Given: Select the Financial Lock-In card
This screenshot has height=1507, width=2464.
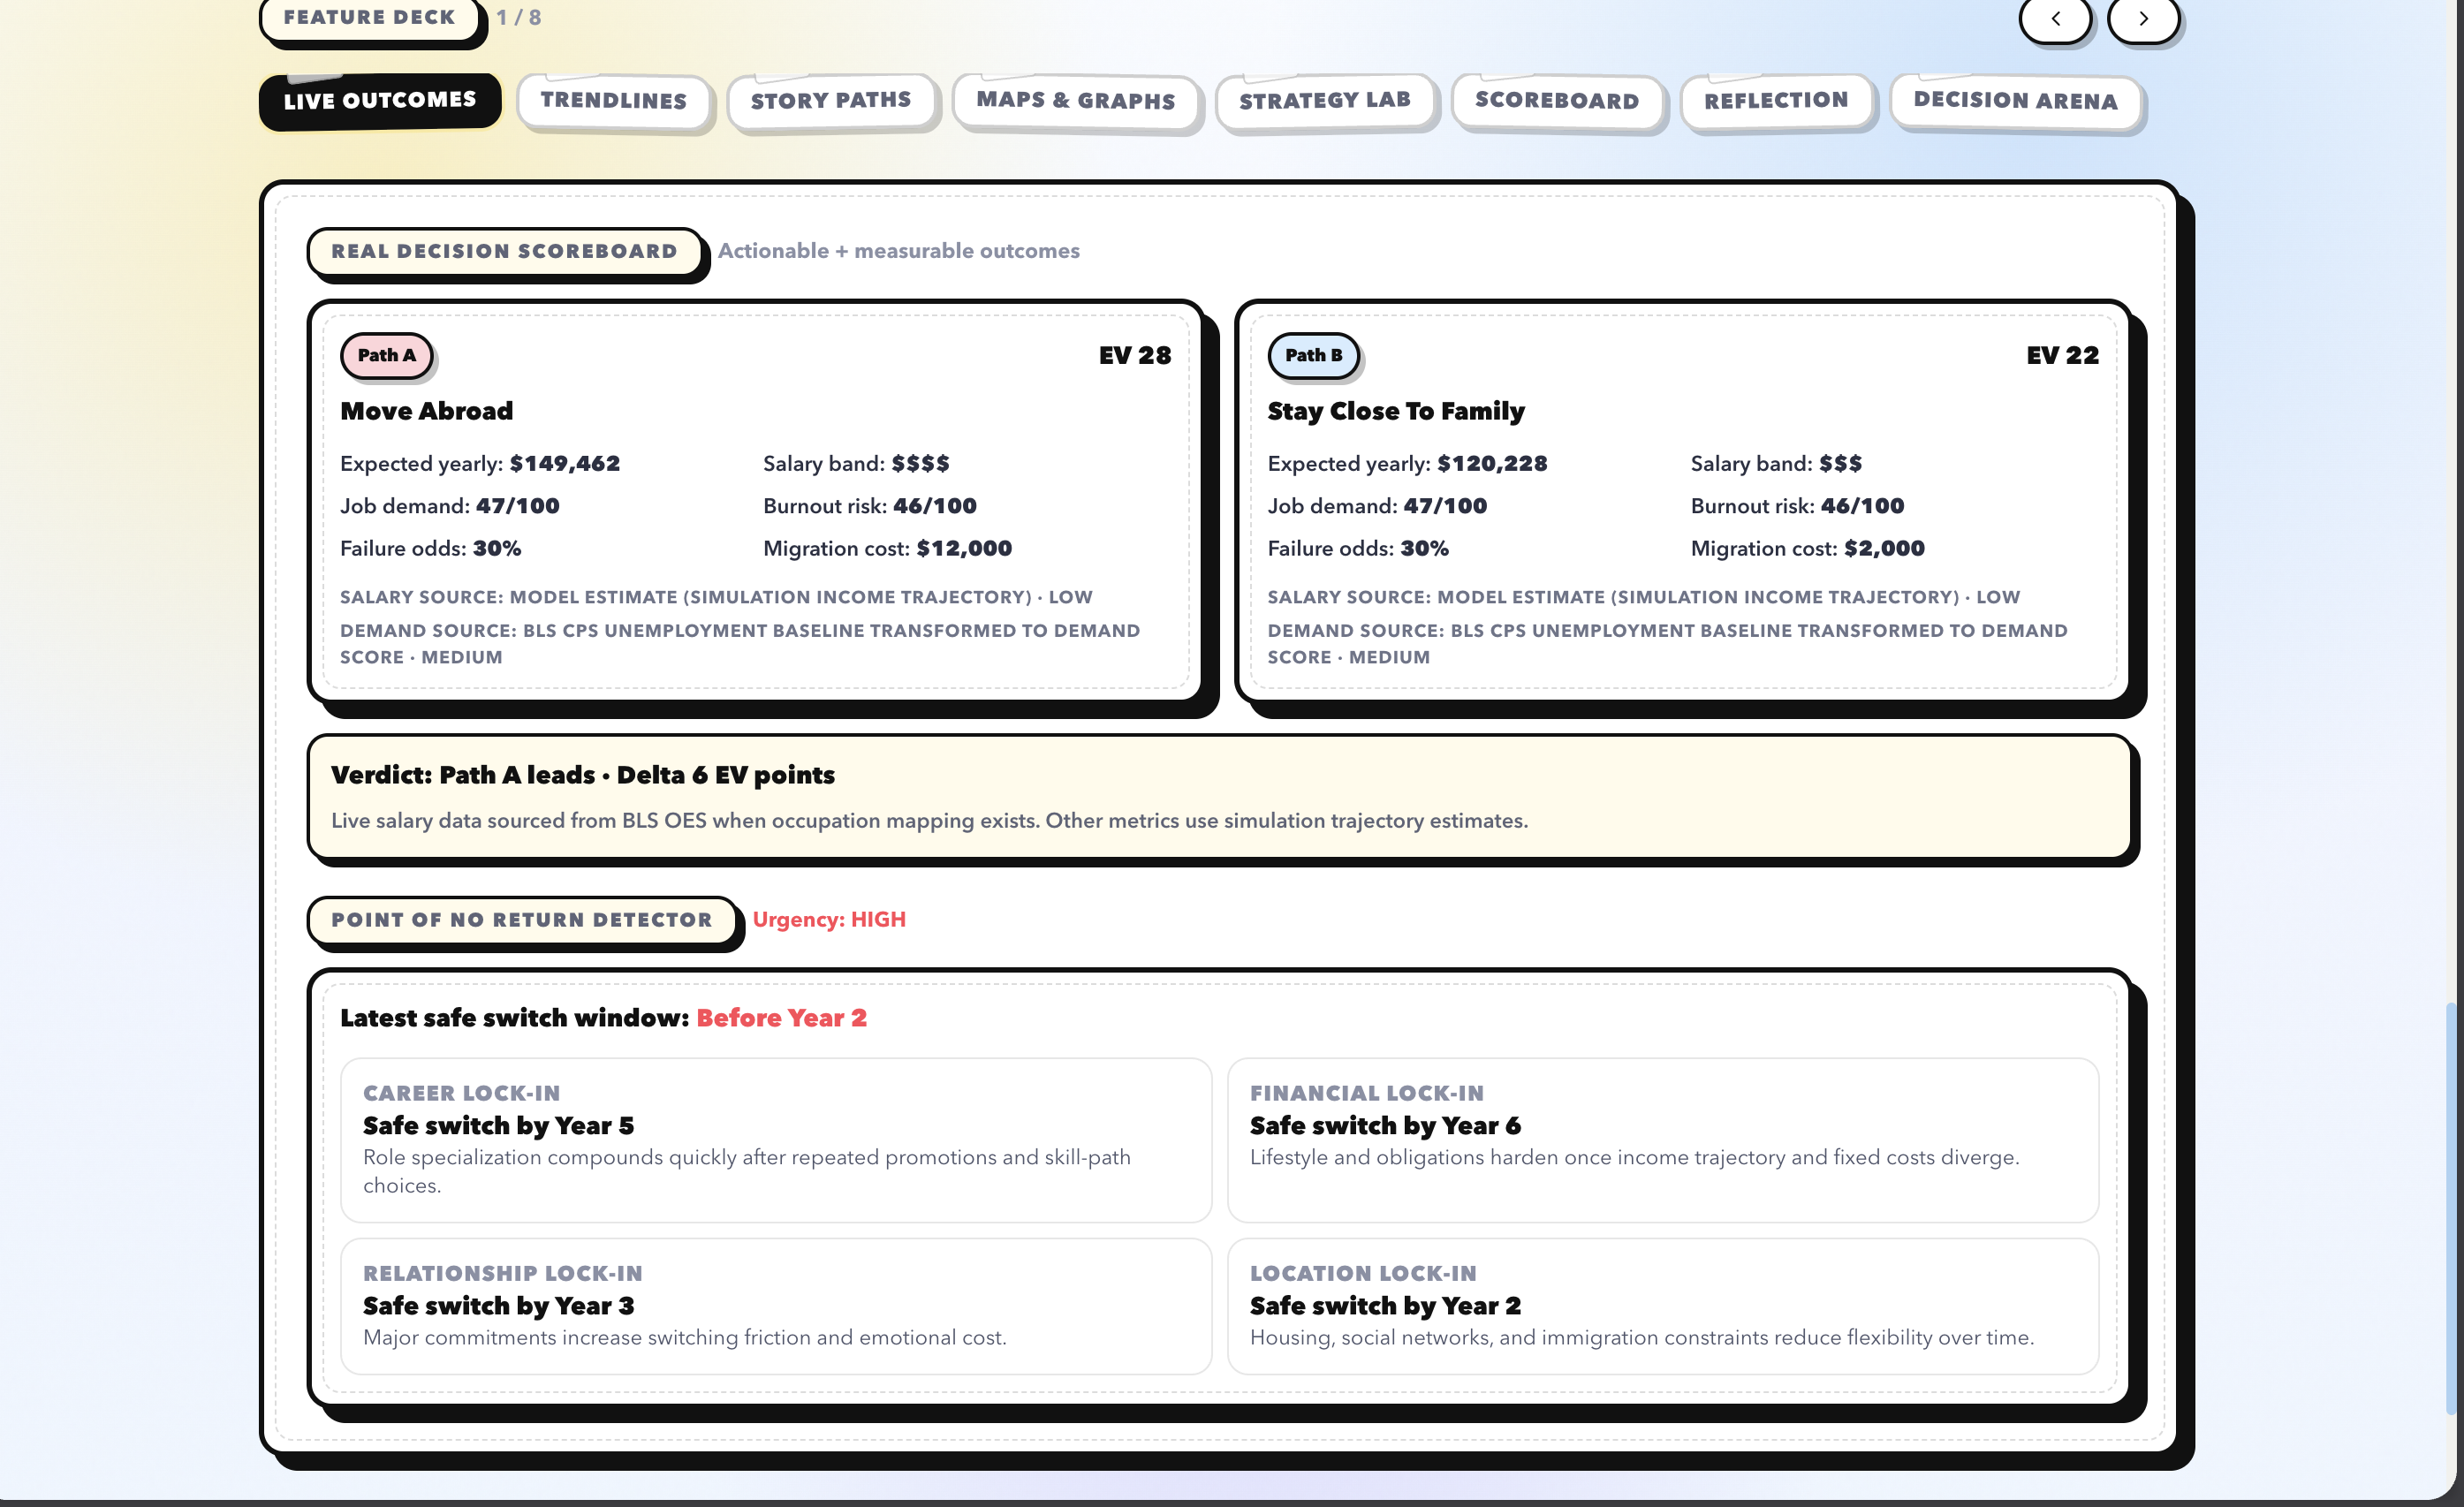Looking at the screenshot, I should point(1662,1140).
